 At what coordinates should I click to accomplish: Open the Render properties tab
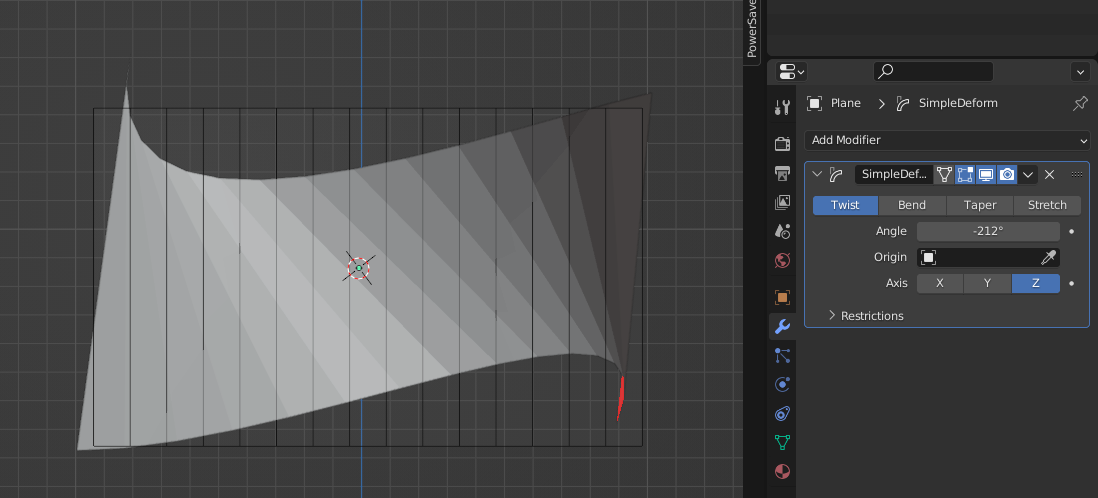click(x=783, y=144)
